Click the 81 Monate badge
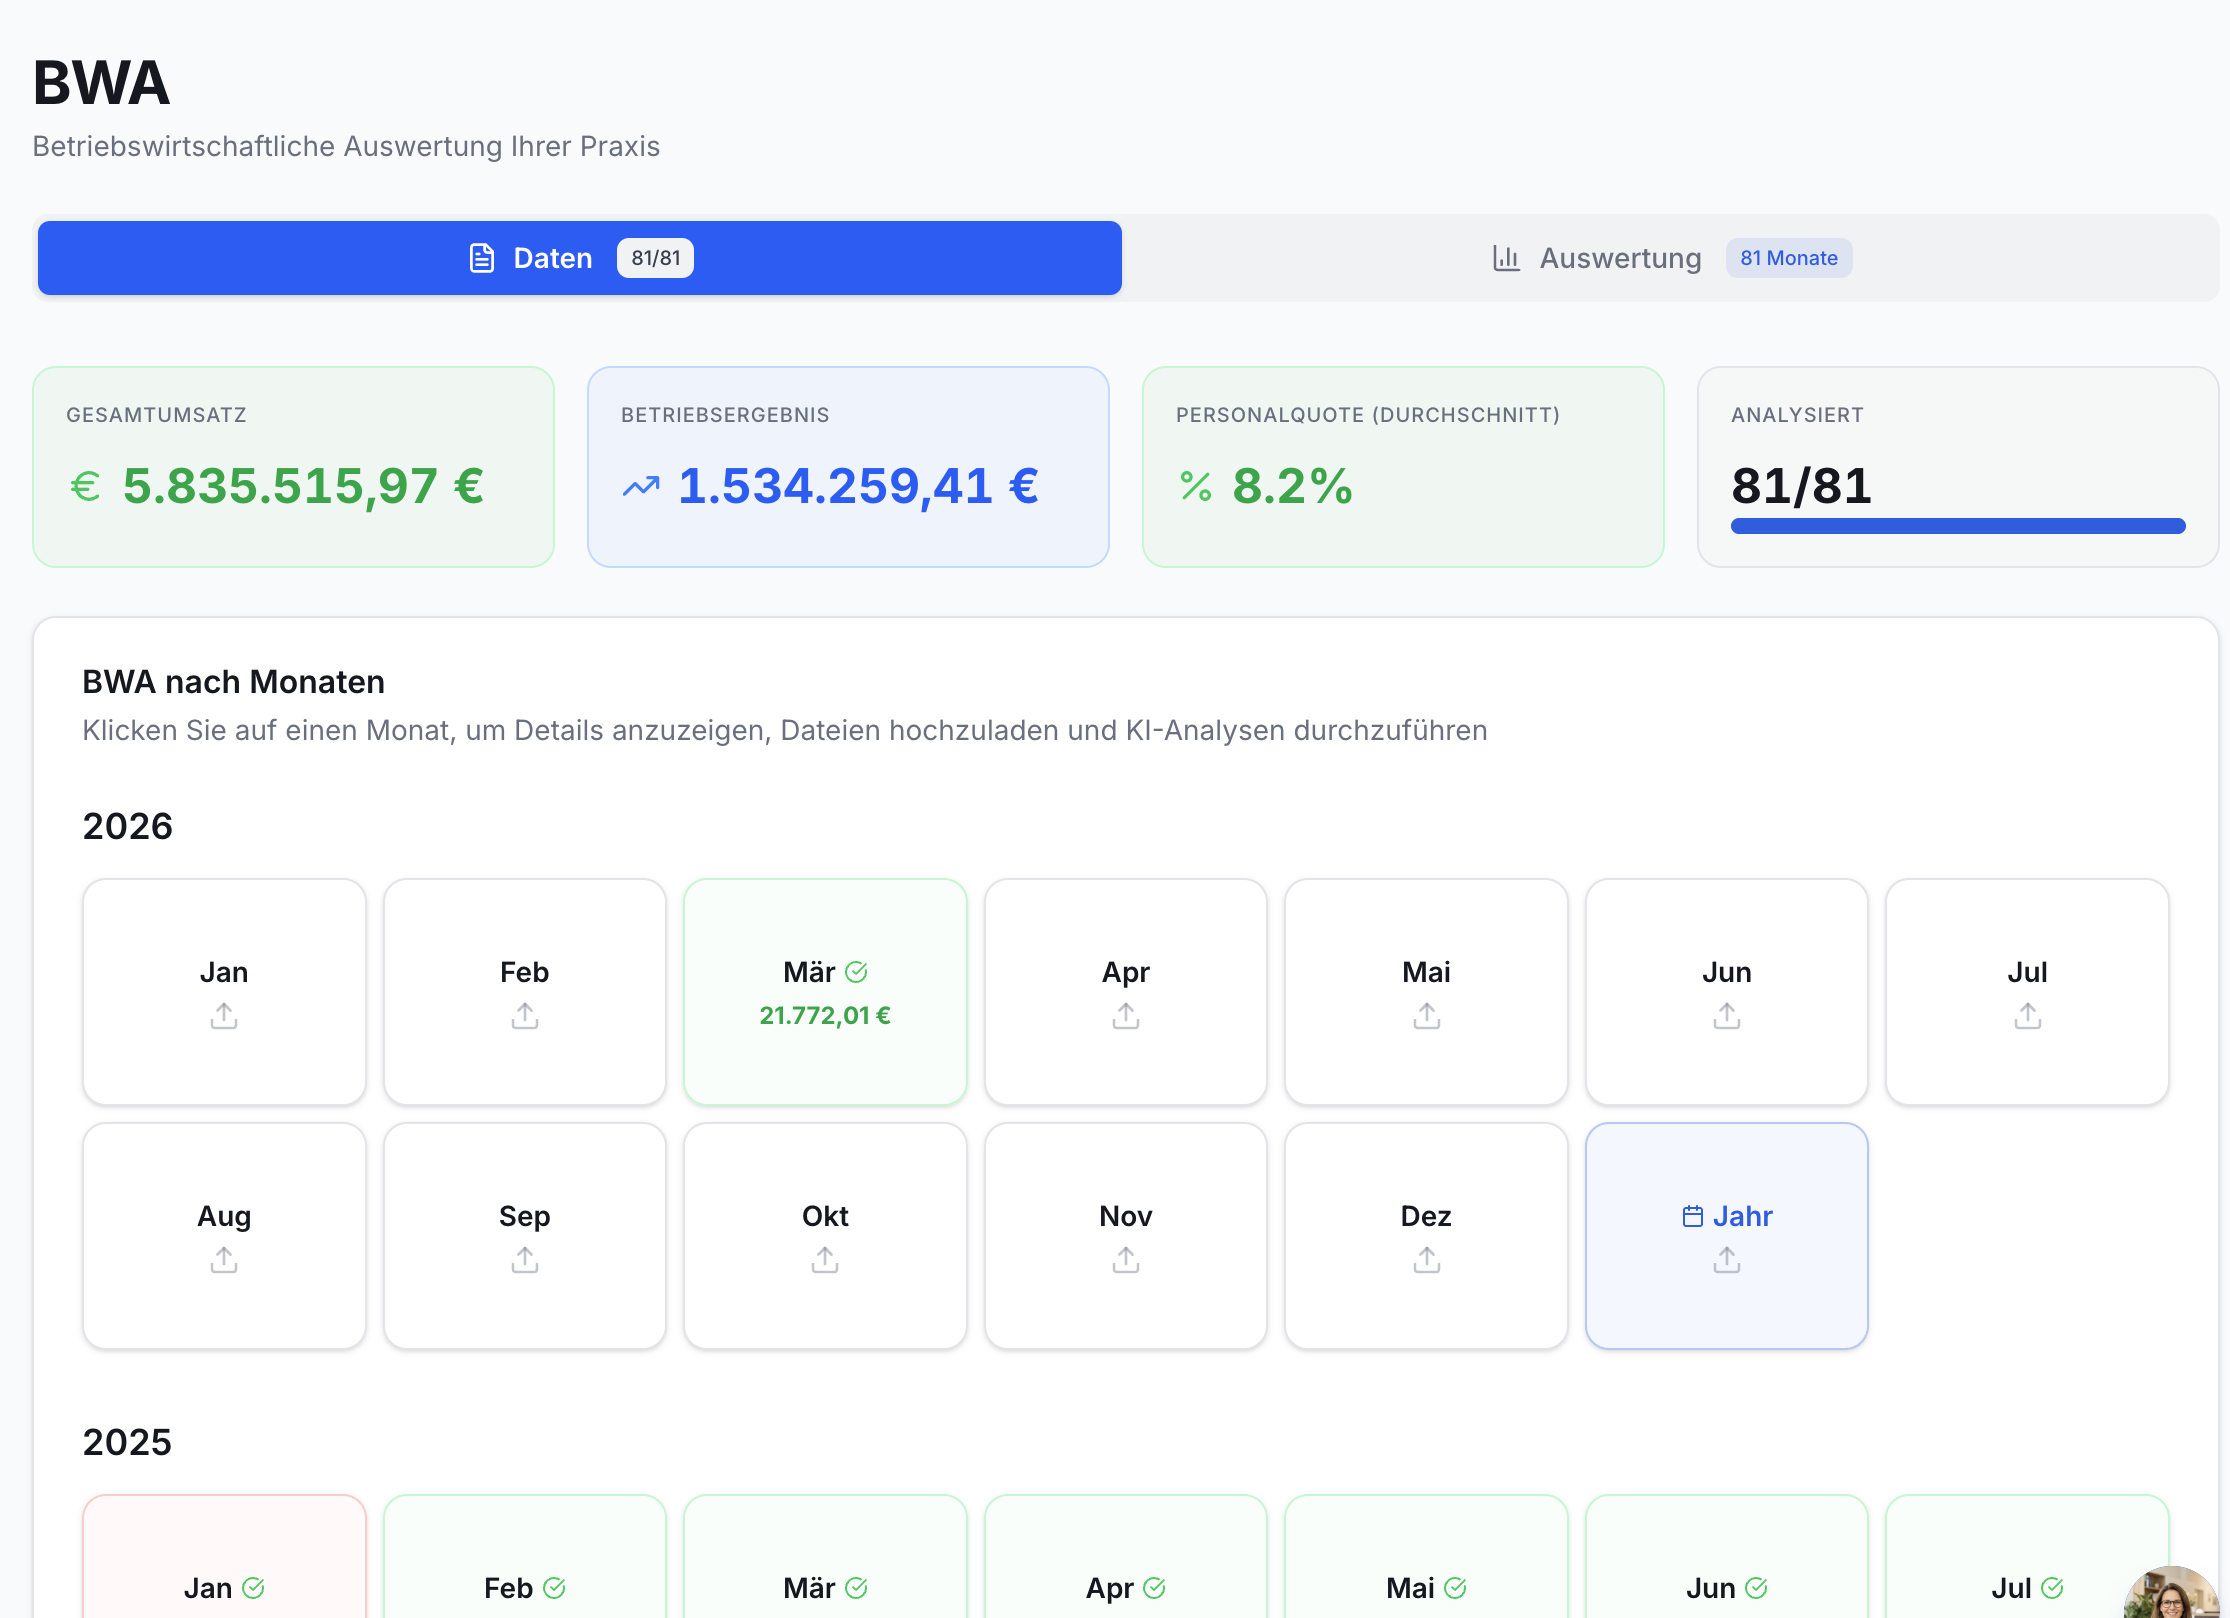Image resolution: width=2230 pixels, height=1618 pixels. (1789, 258)
